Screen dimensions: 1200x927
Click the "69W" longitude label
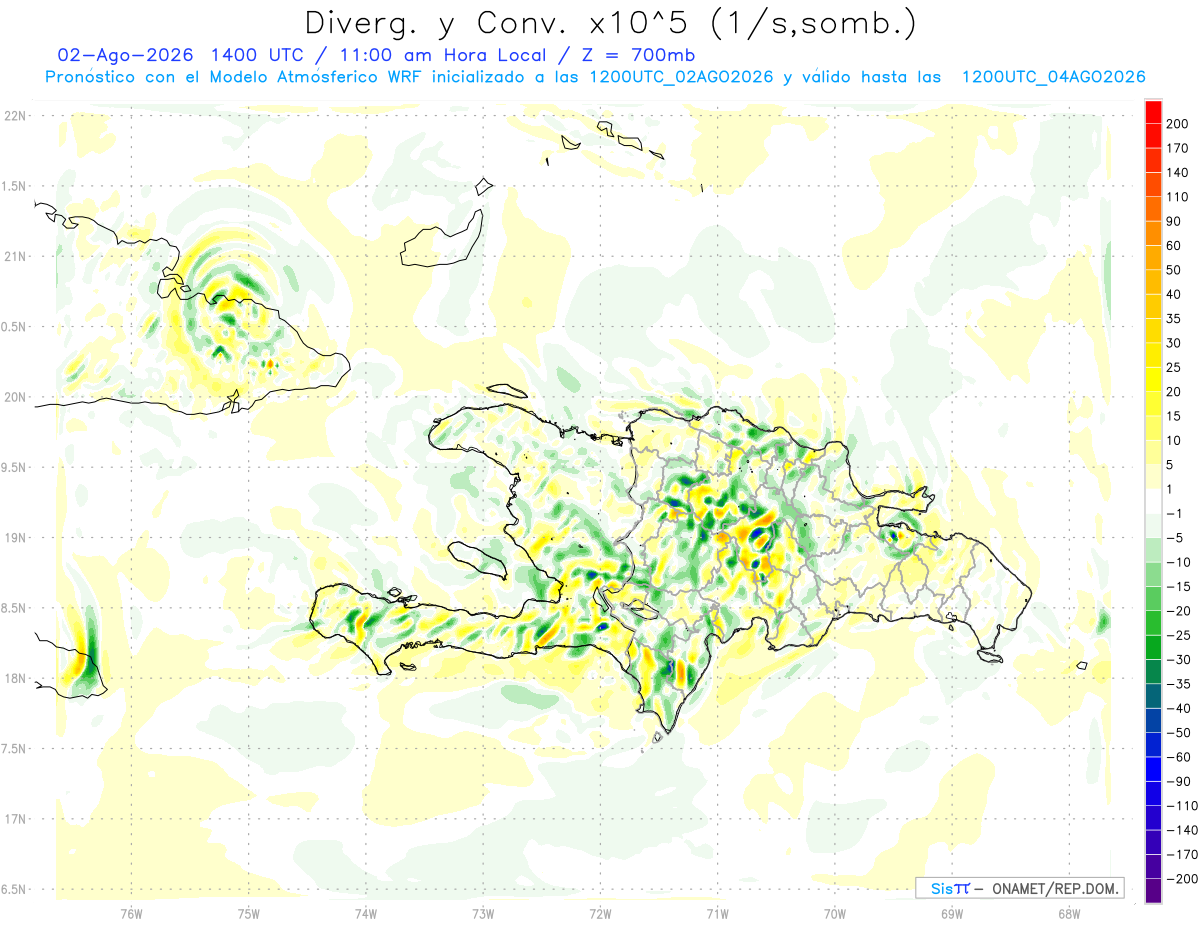pos(952,914)
